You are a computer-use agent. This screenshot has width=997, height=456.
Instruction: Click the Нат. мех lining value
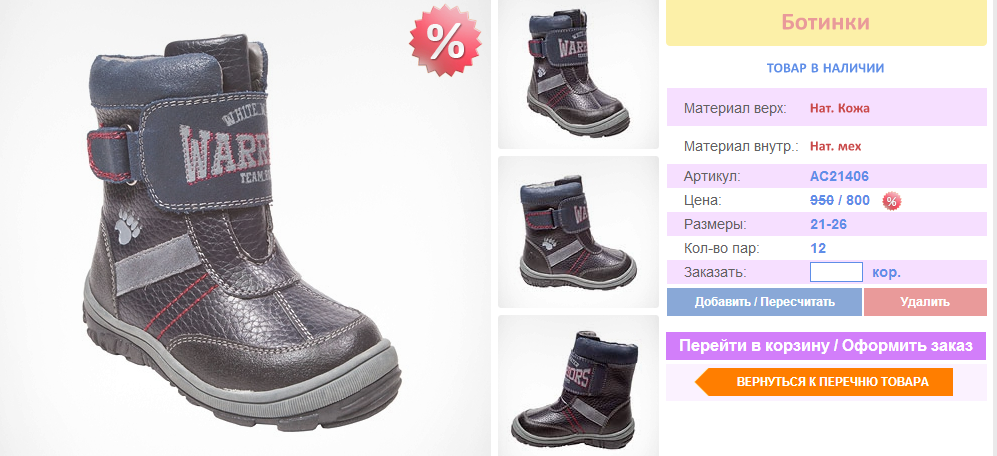click(835, 147)
